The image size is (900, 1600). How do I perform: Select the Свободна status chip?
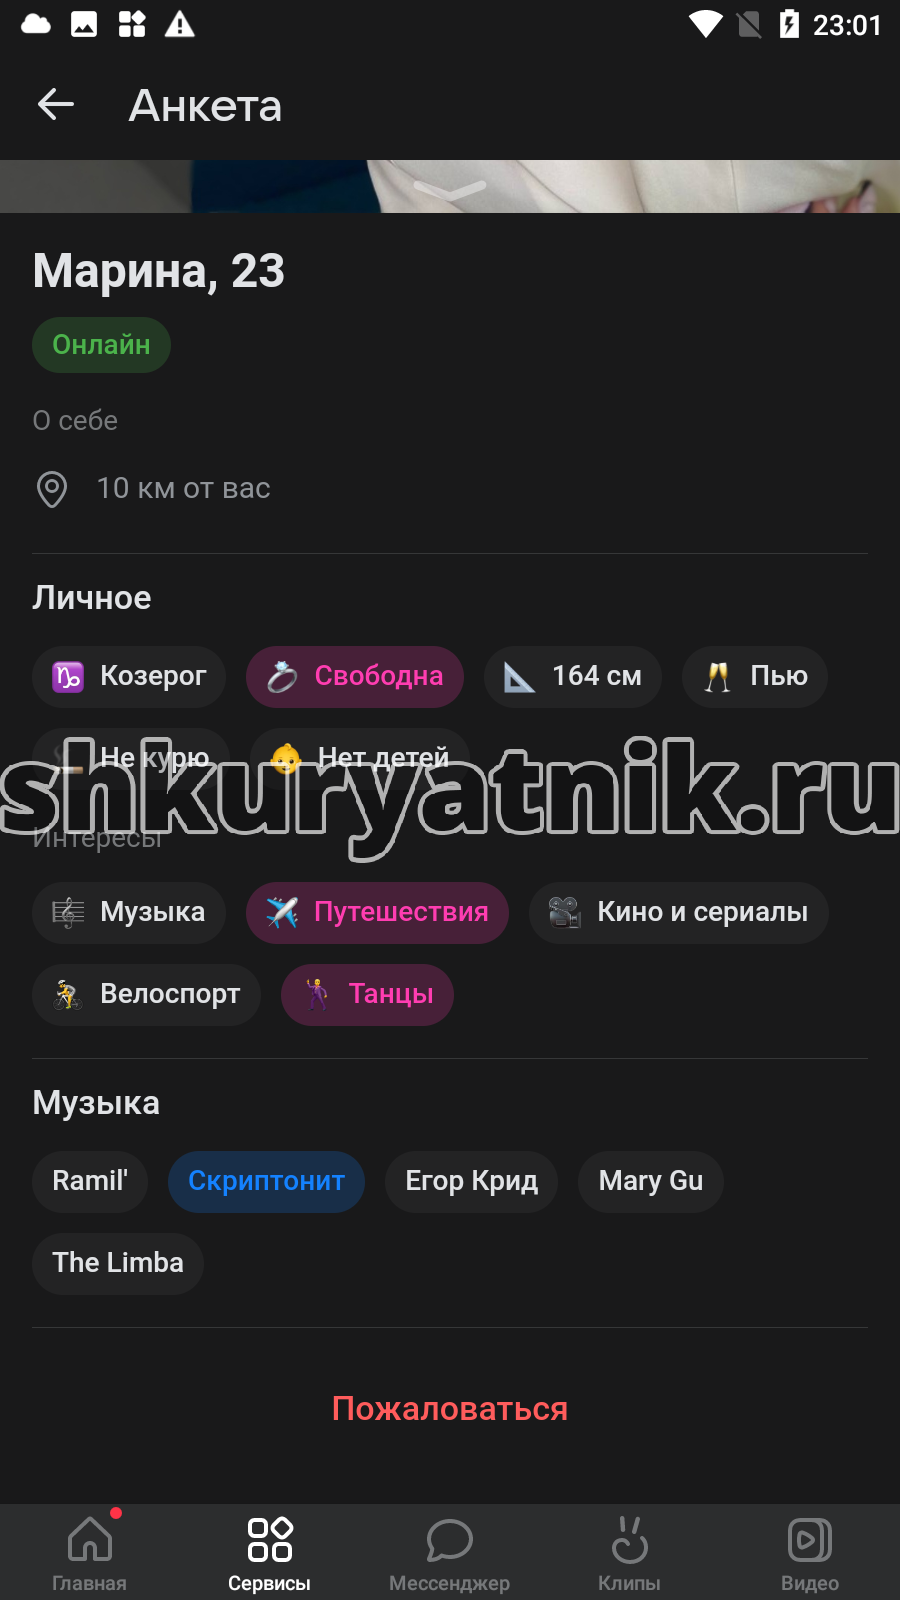click(x=355, y=677)
